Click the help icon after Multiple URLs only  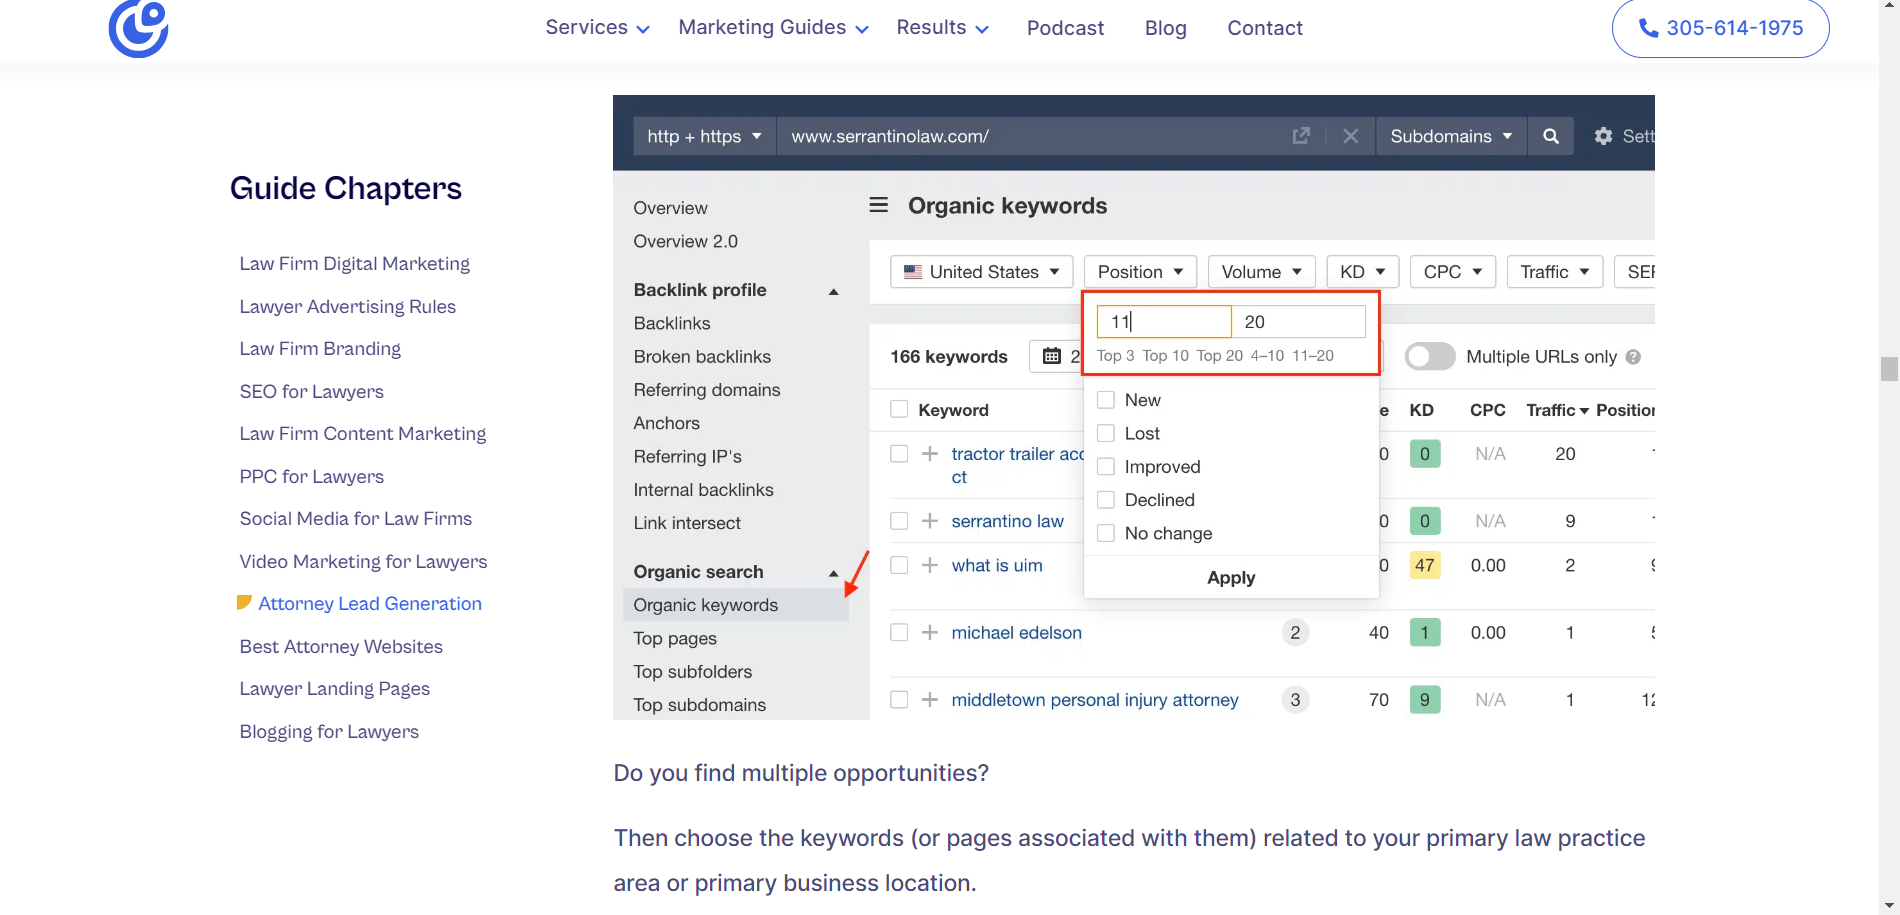[1633, 357]
